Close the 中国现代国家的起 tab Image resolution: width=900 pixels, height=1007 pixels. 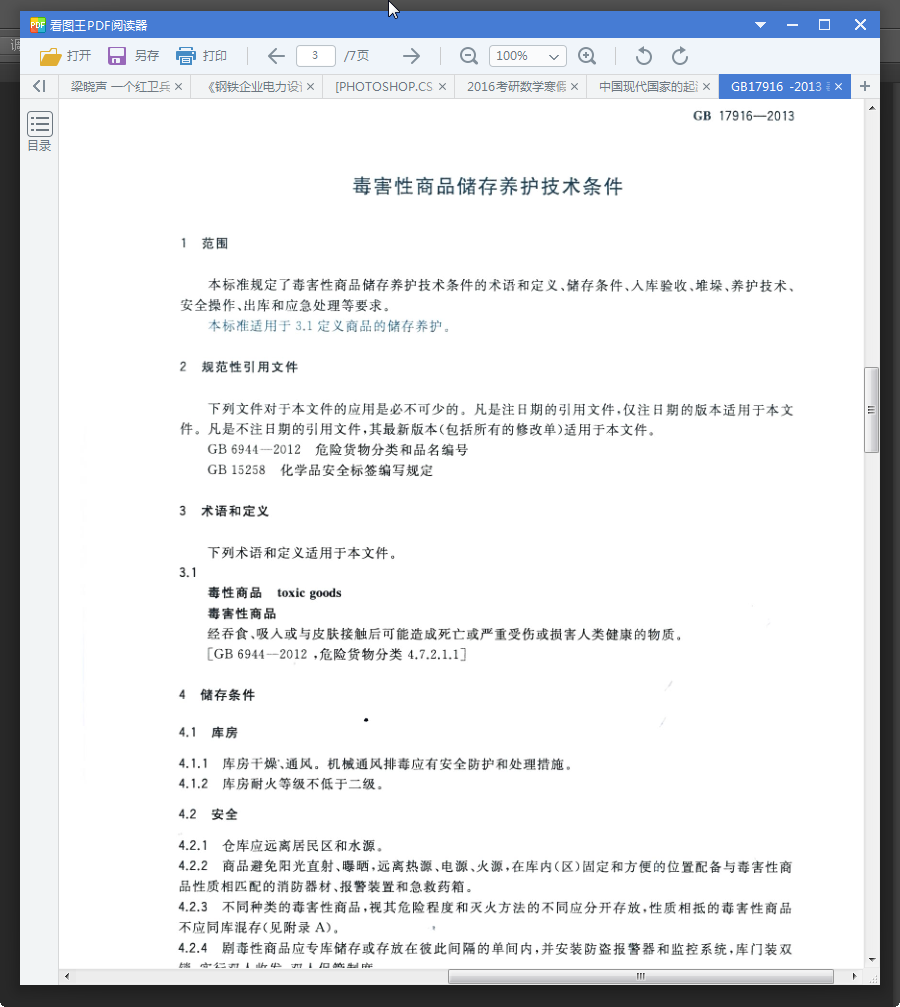(706, 86)
